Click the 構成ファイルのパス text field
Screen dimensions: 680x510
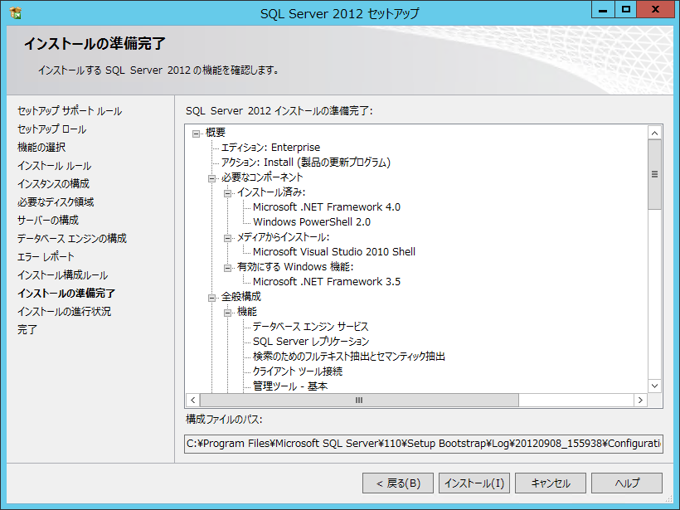(424, 444)
